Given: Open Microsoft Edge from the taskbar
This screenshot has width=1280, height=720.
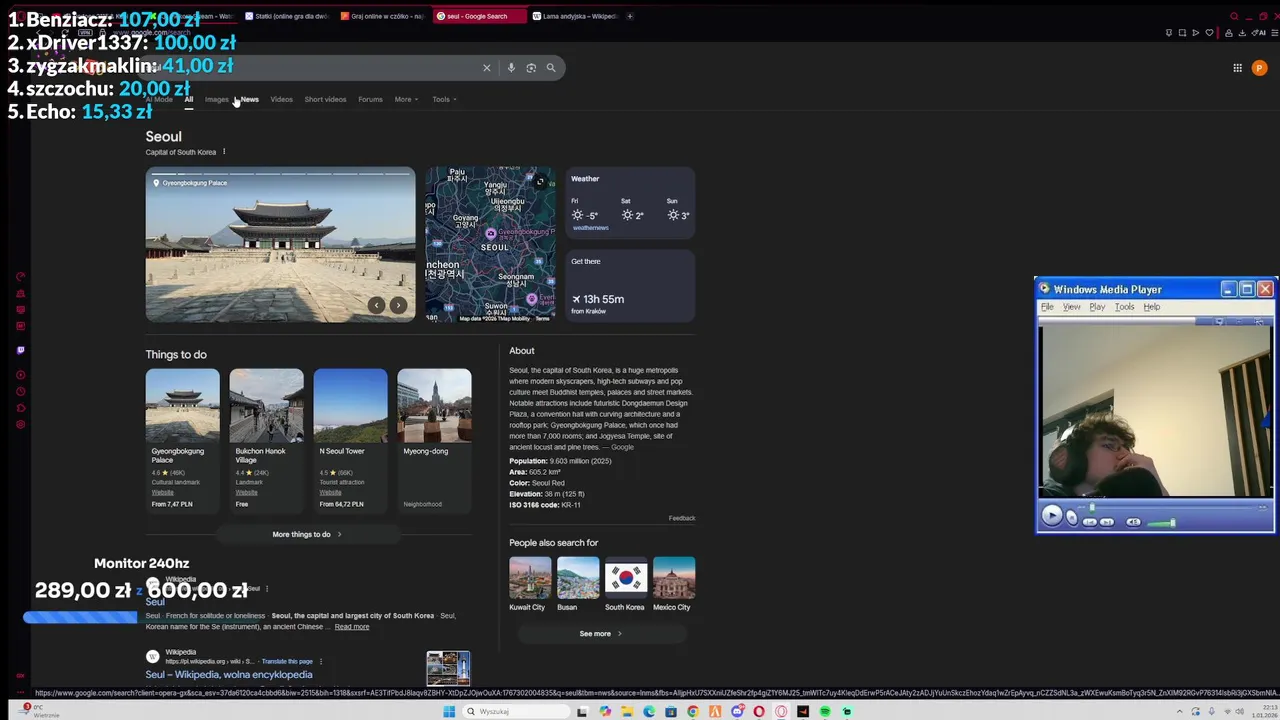Looking at the screenshot, I should click(x=649, y=711).
